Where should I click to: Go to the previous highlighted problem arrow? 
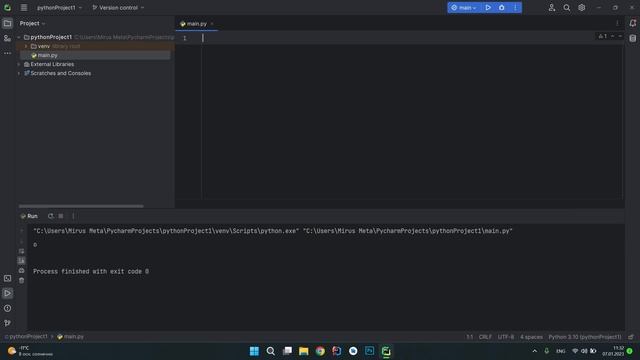[613, 36]
